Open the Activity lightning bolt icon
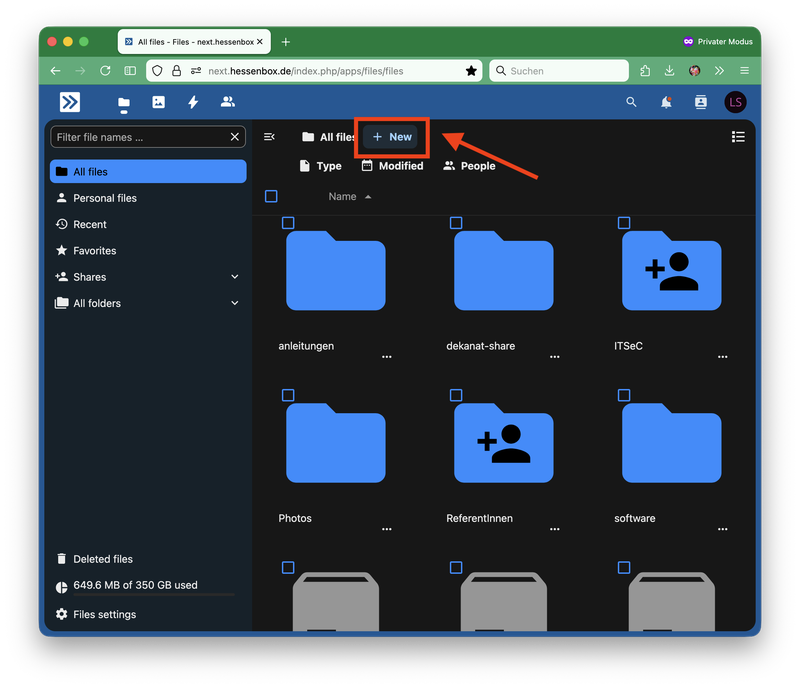The height and width of the screenshot is (688, 800). [x=193, y=102]
